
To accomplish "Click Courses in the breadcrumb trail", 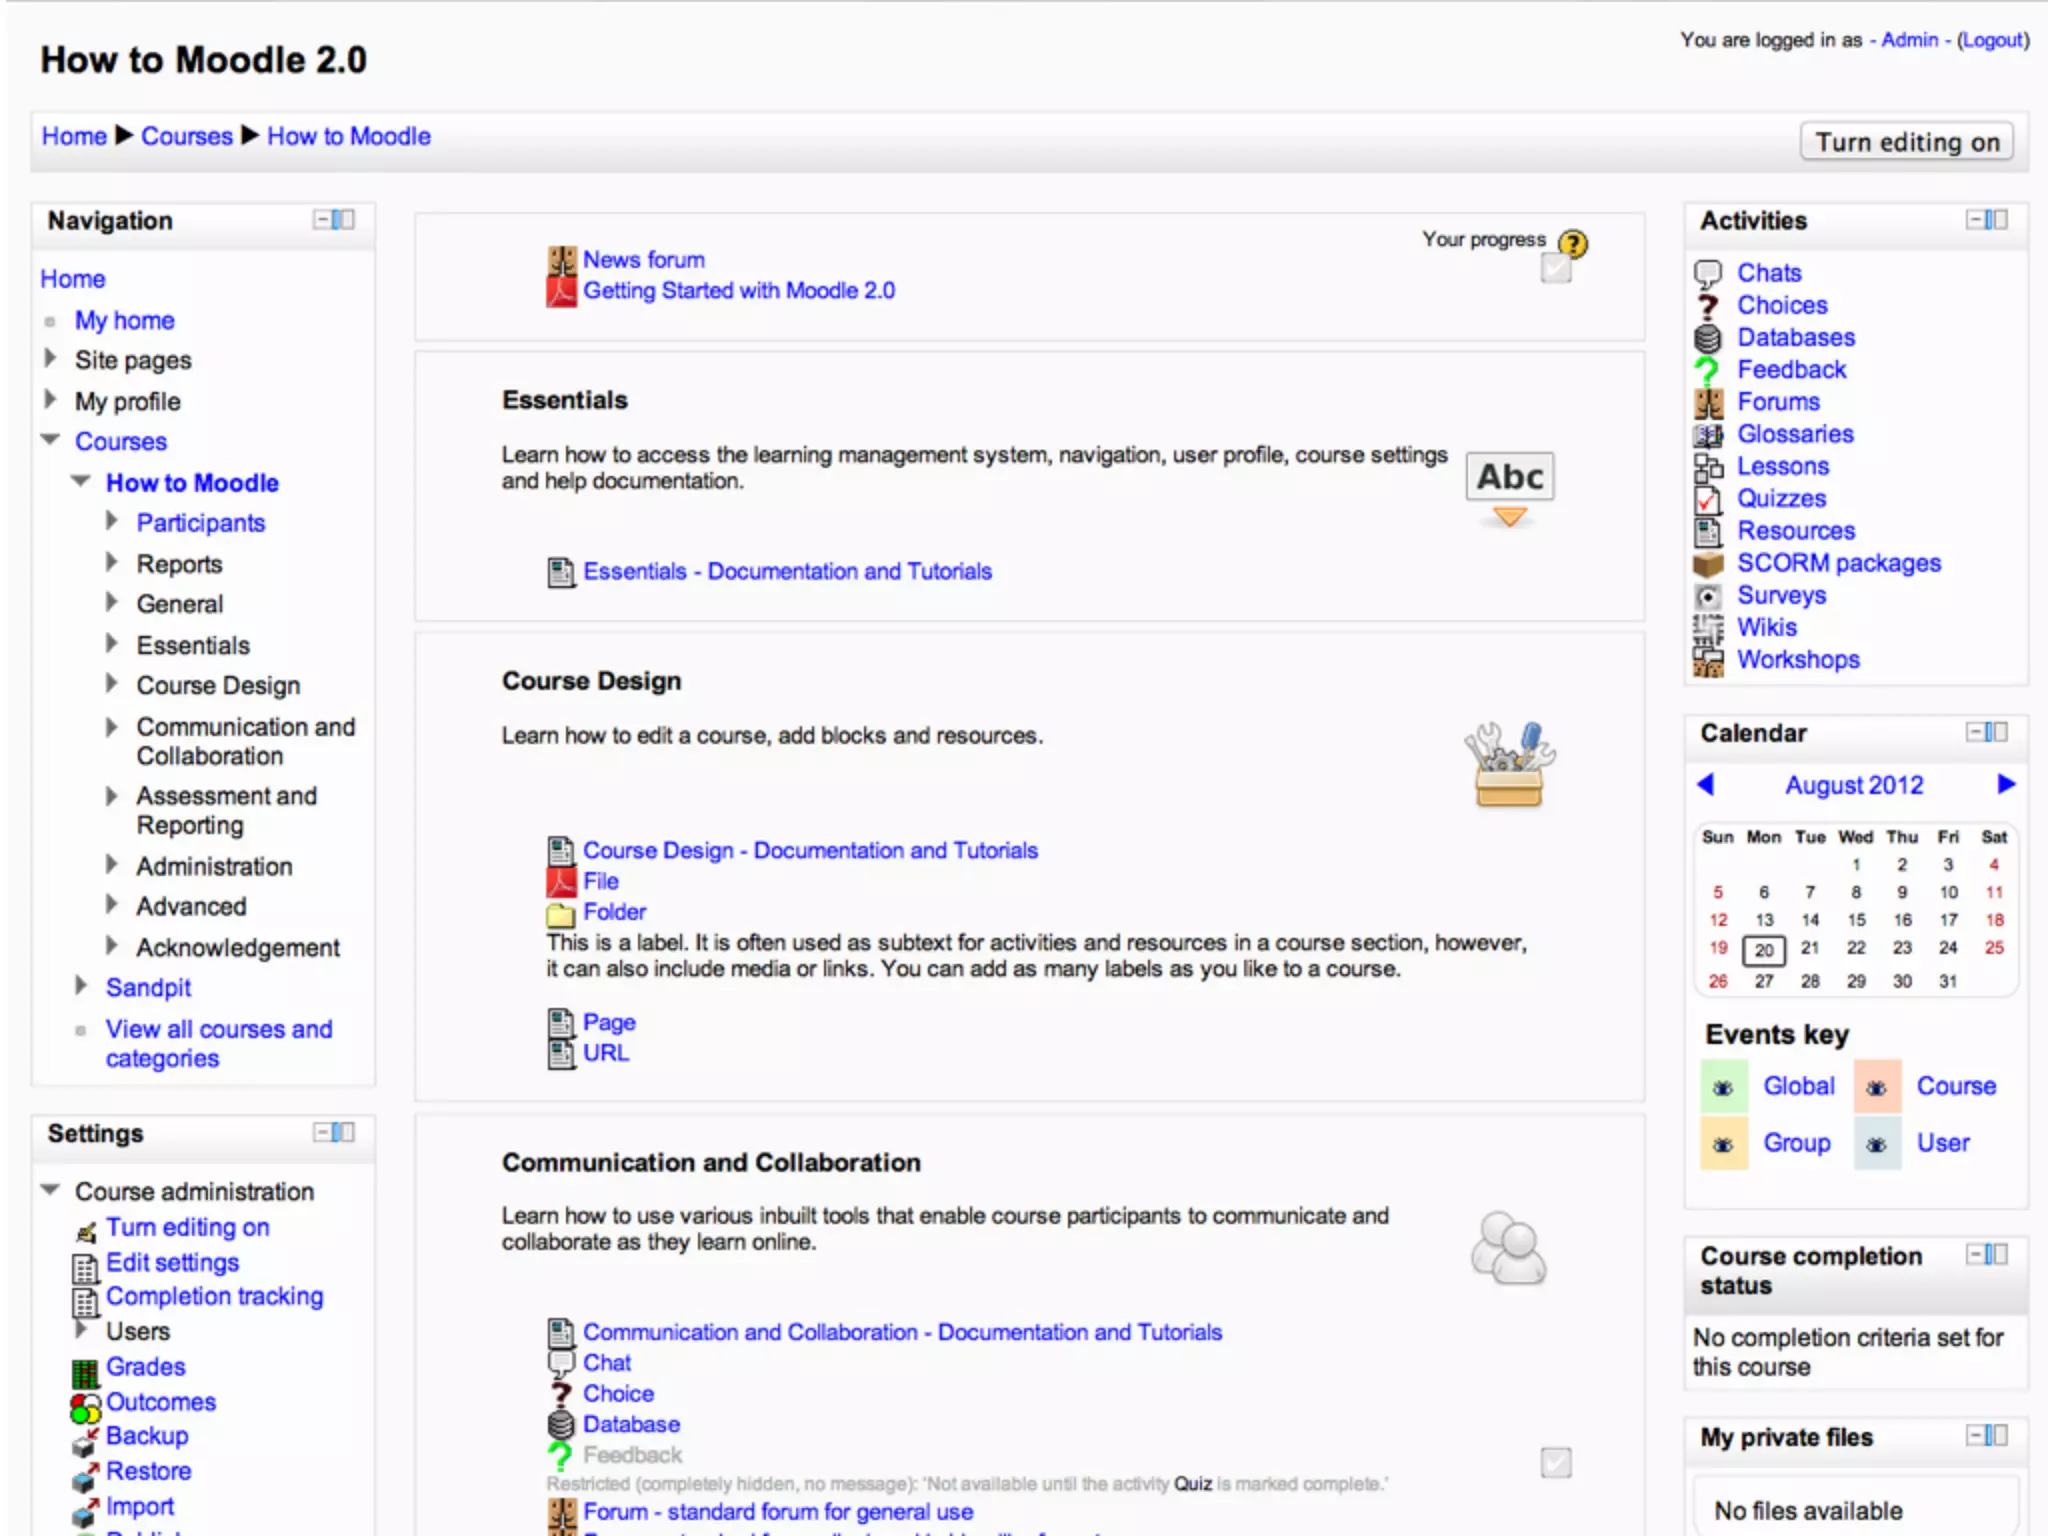I will tap(186, 136).
